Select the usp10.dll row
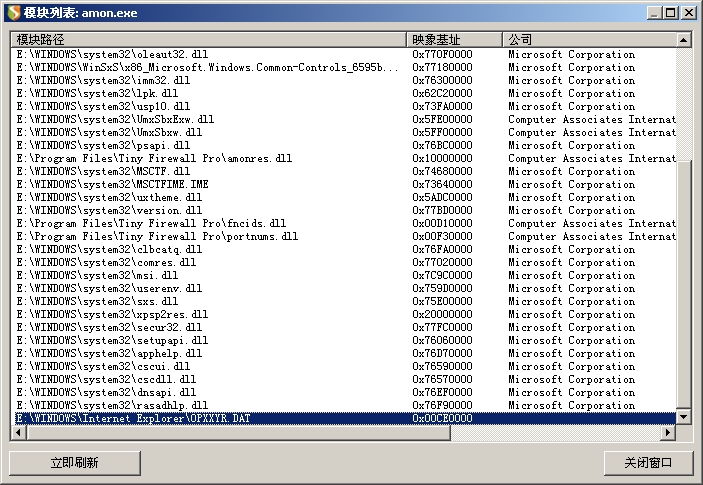This screenshot has width=703, height=485. click(344, 106)
